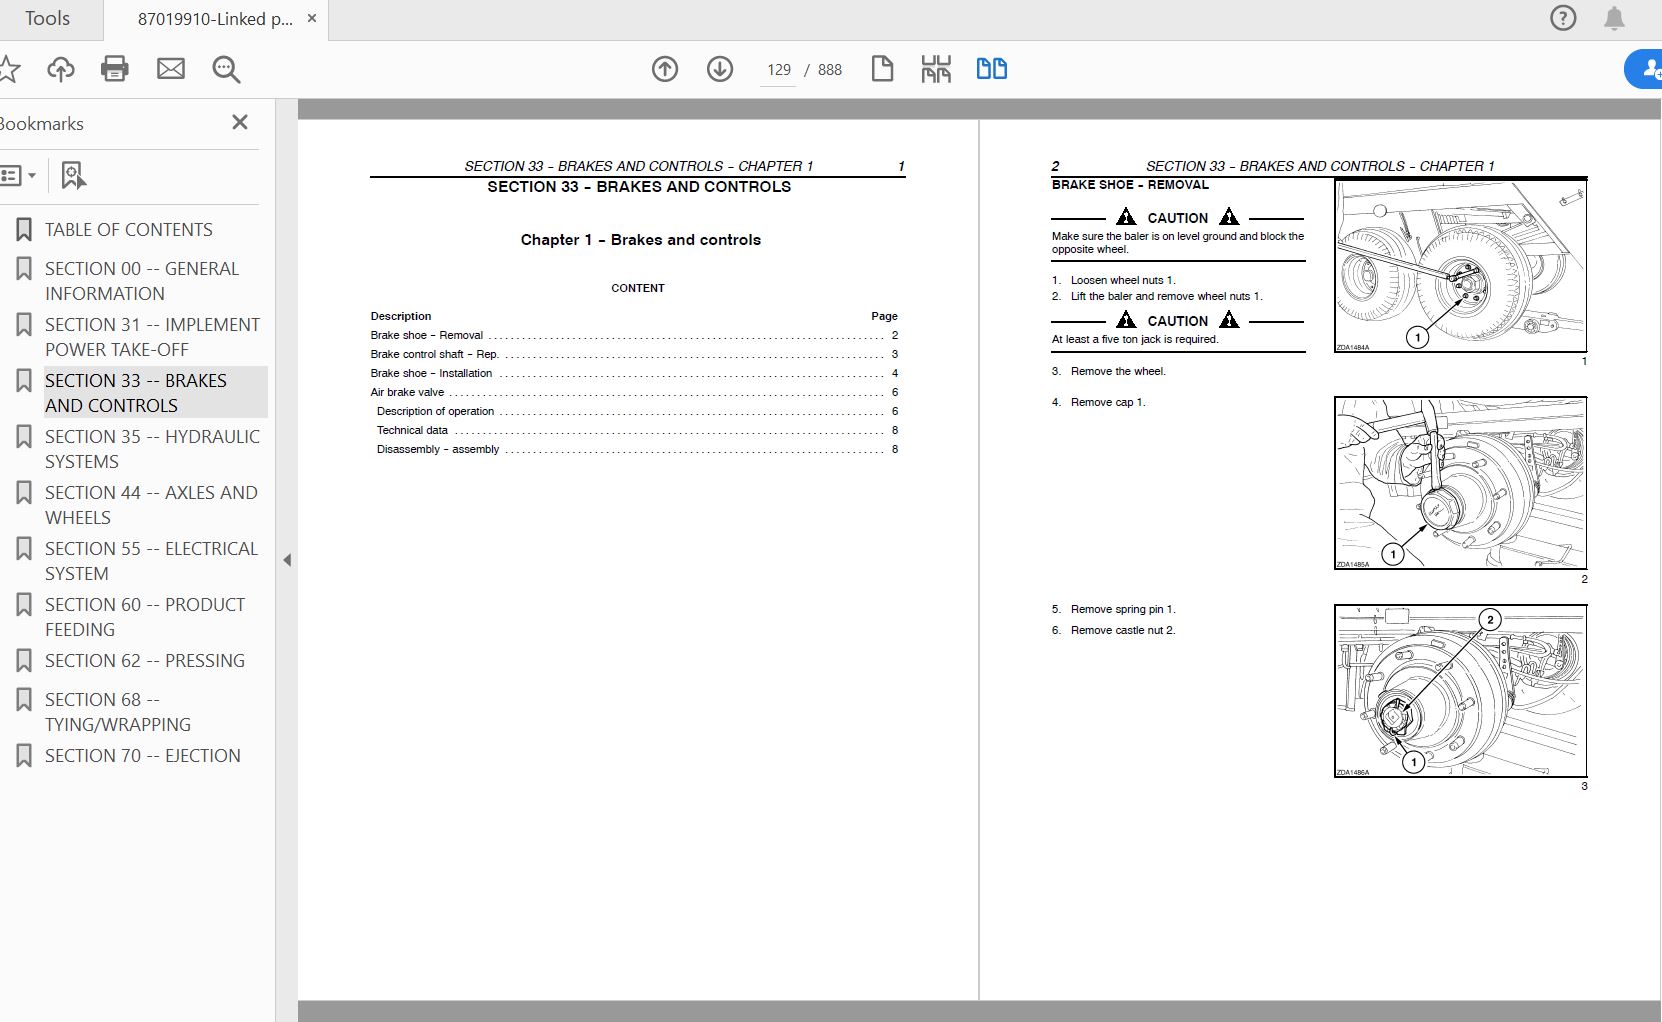Open the TABLE OF CONTENTS bookmark
This screenshot has width=1662, height=1022.
[x=129, y=230]
